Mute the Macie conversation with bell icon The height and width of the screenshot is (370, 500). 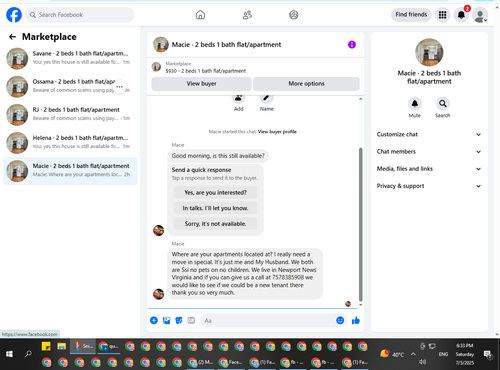pos(415,104)
